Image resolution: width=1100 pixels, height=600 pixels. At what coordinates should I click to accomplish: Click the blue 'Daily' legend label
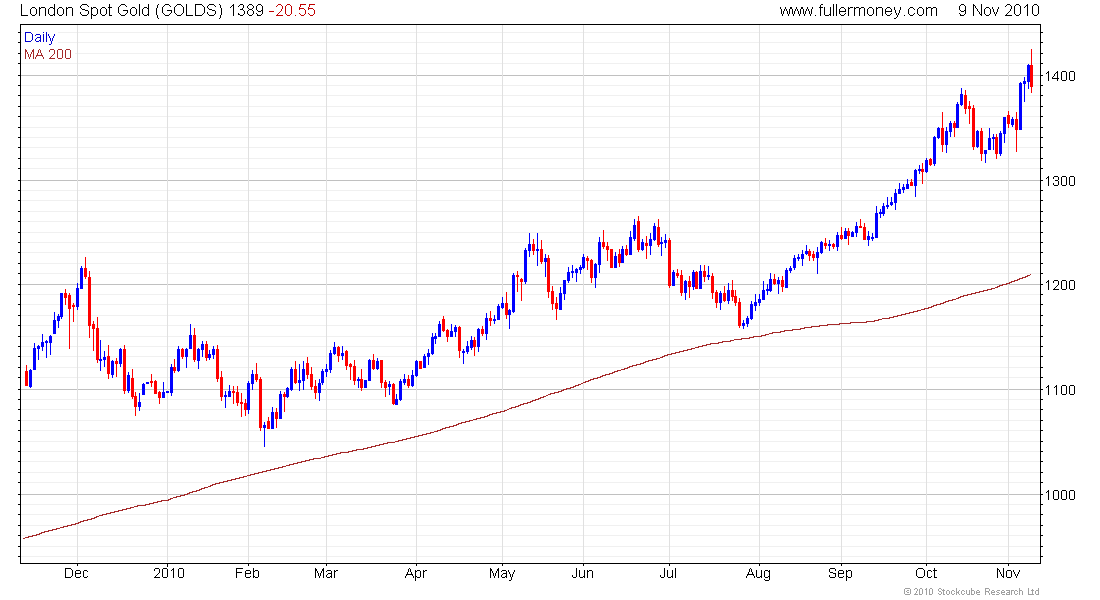(x=39, y=37)
